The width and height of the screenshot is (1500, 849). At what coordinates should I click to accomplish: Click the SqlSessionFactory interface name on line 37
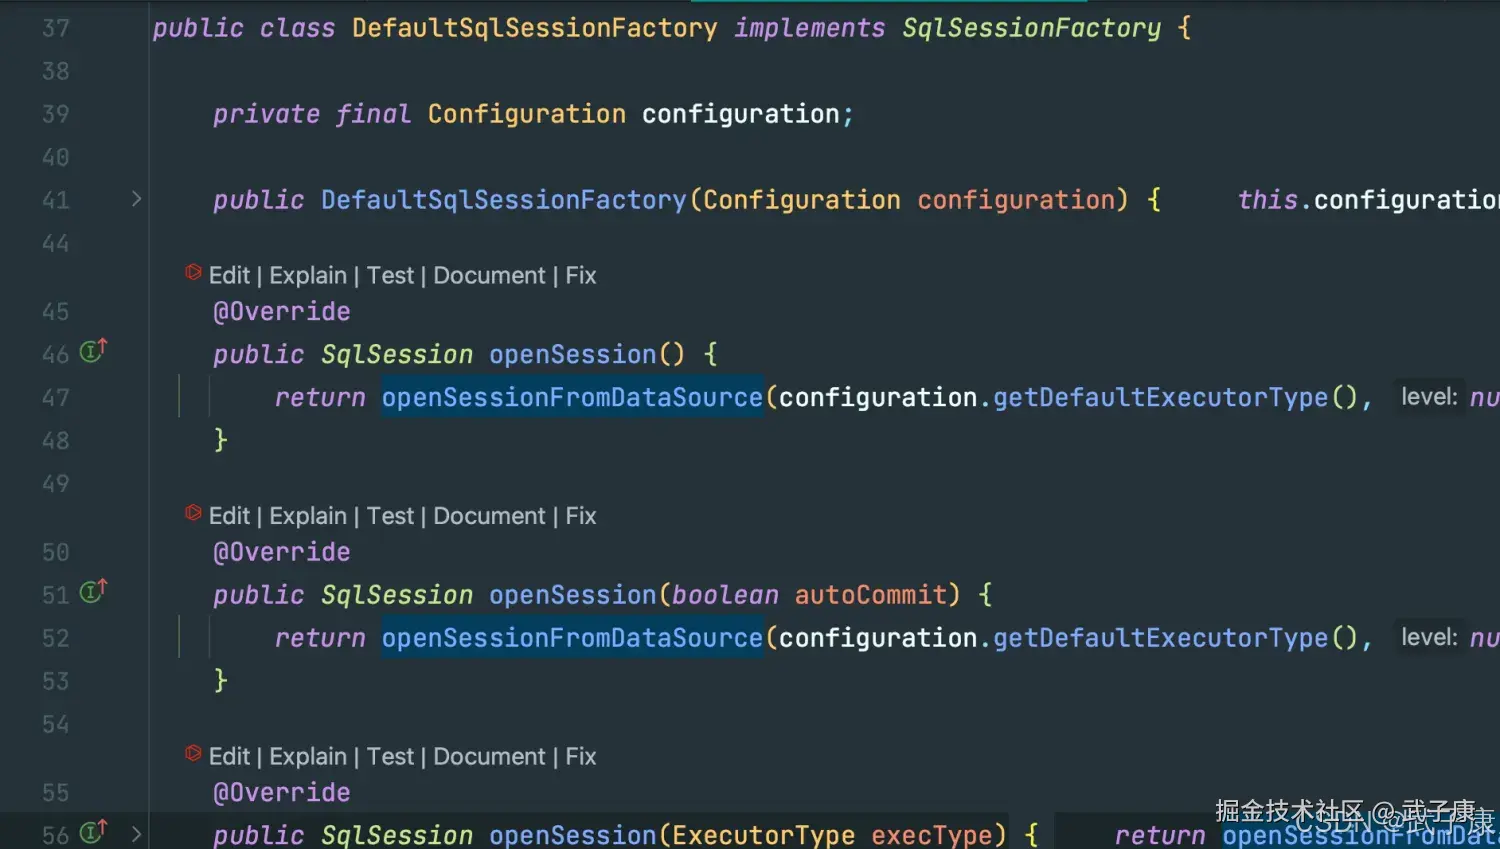pos(1031,28)
